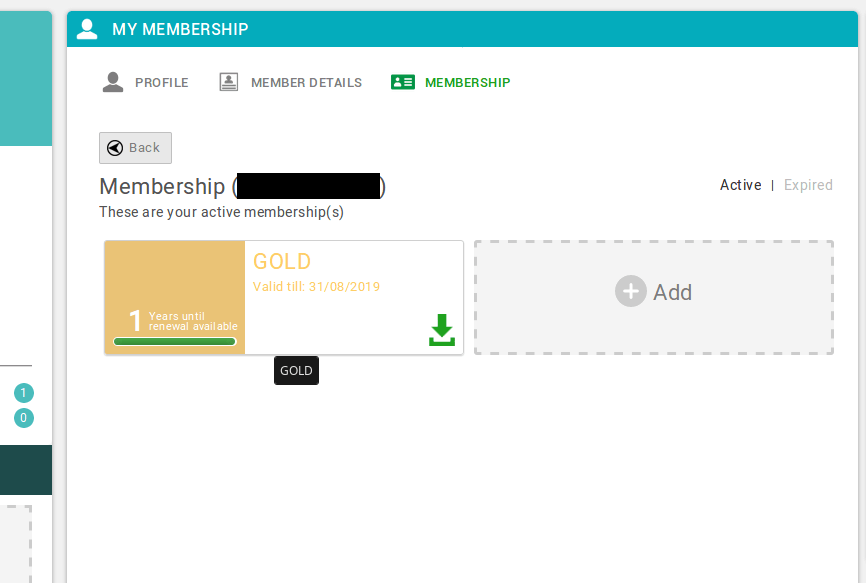Download the Gold membership card
This screenshot has width=866, height=583.
click(442, 330)
